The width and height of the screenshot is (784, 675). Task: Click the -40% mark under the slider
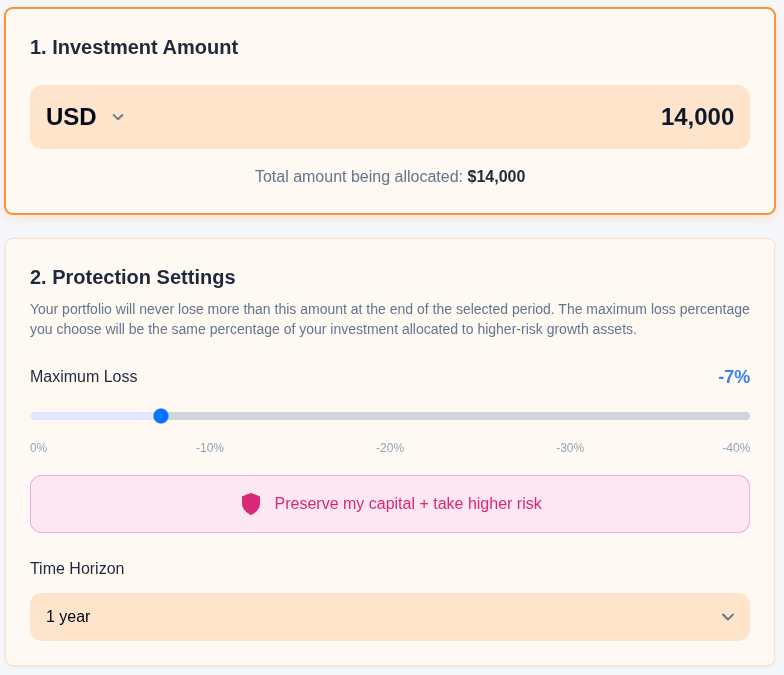pos(736,448)
